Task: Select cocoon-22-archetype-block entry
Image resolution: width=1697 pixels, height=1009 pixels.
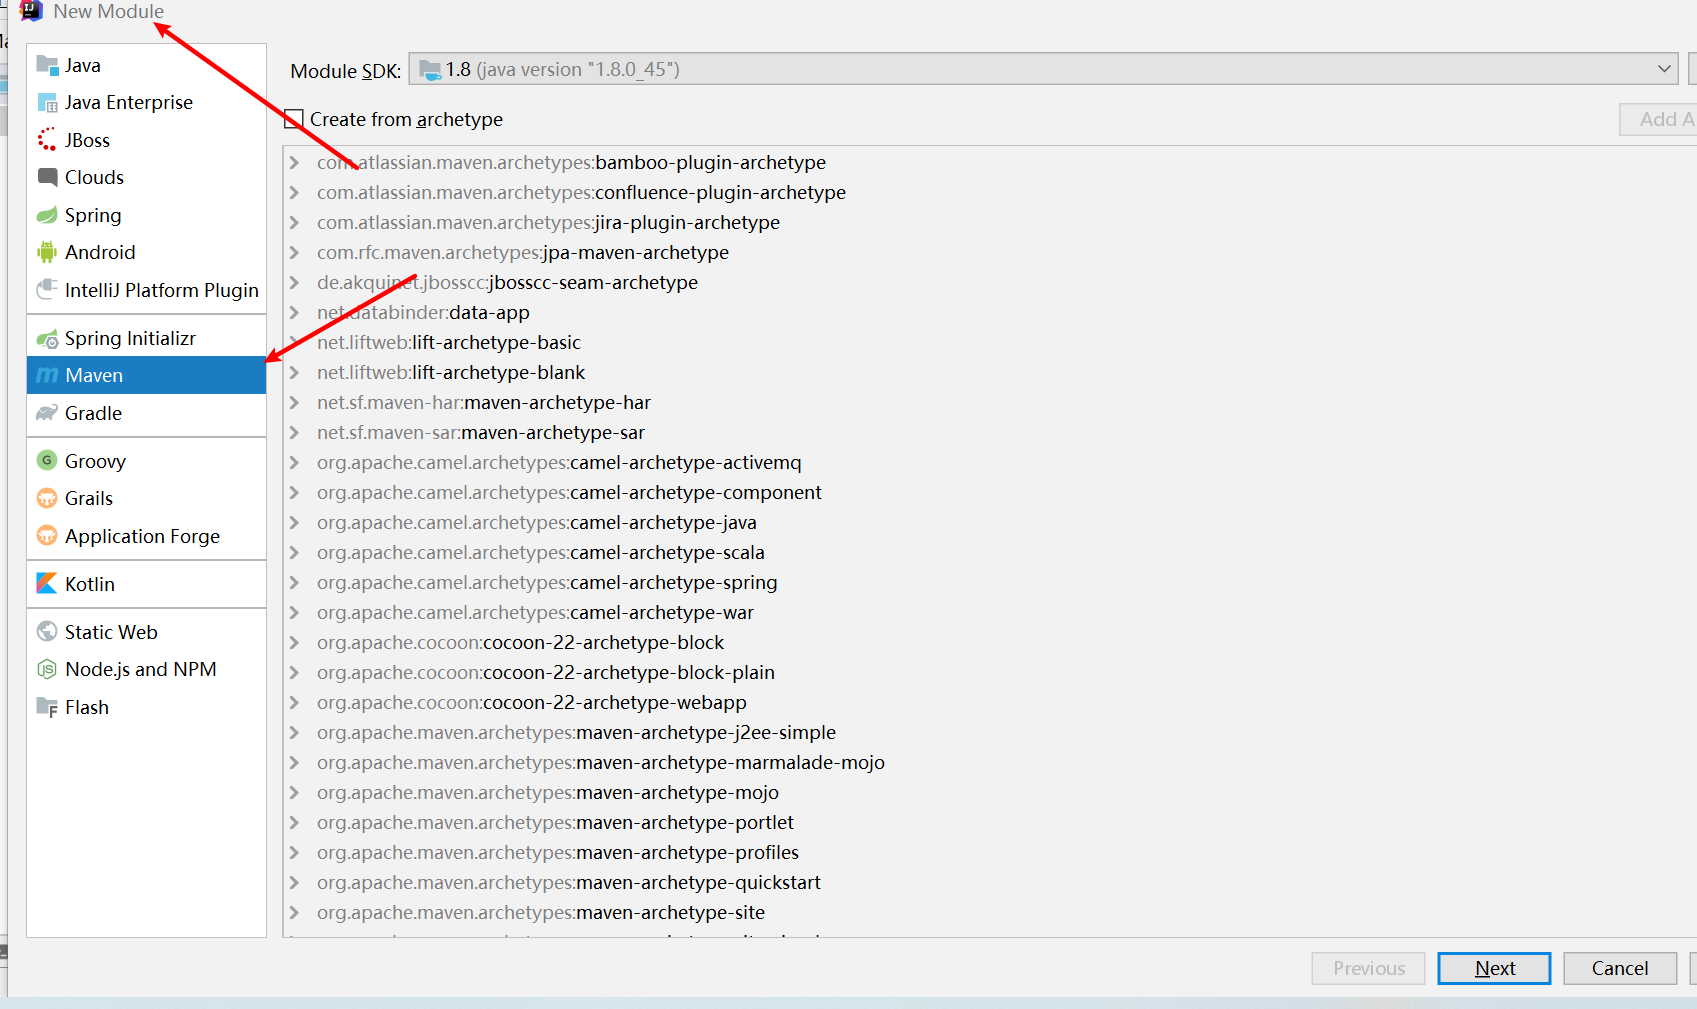Action: [x=520, y=642]
